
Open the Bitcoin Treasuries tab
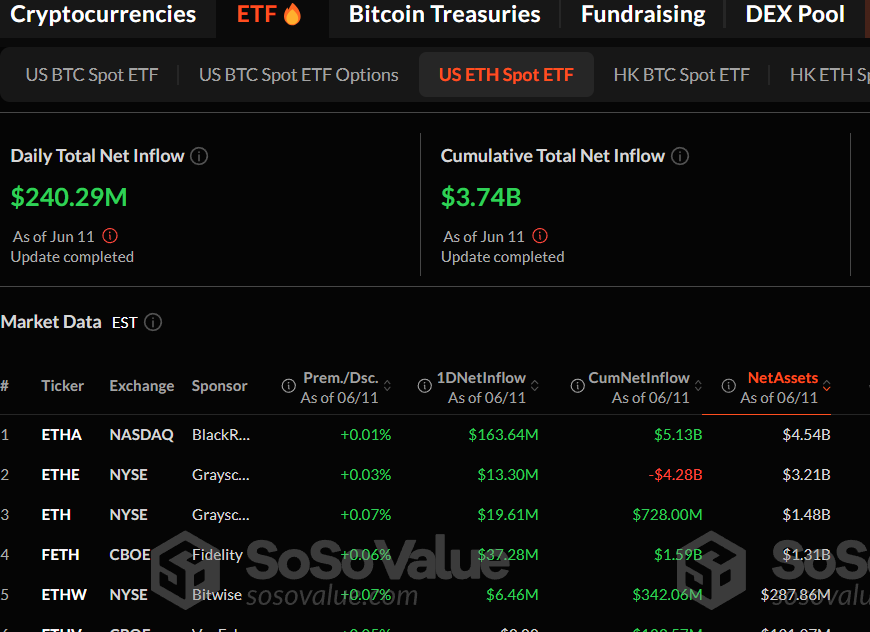pos(444,14)
